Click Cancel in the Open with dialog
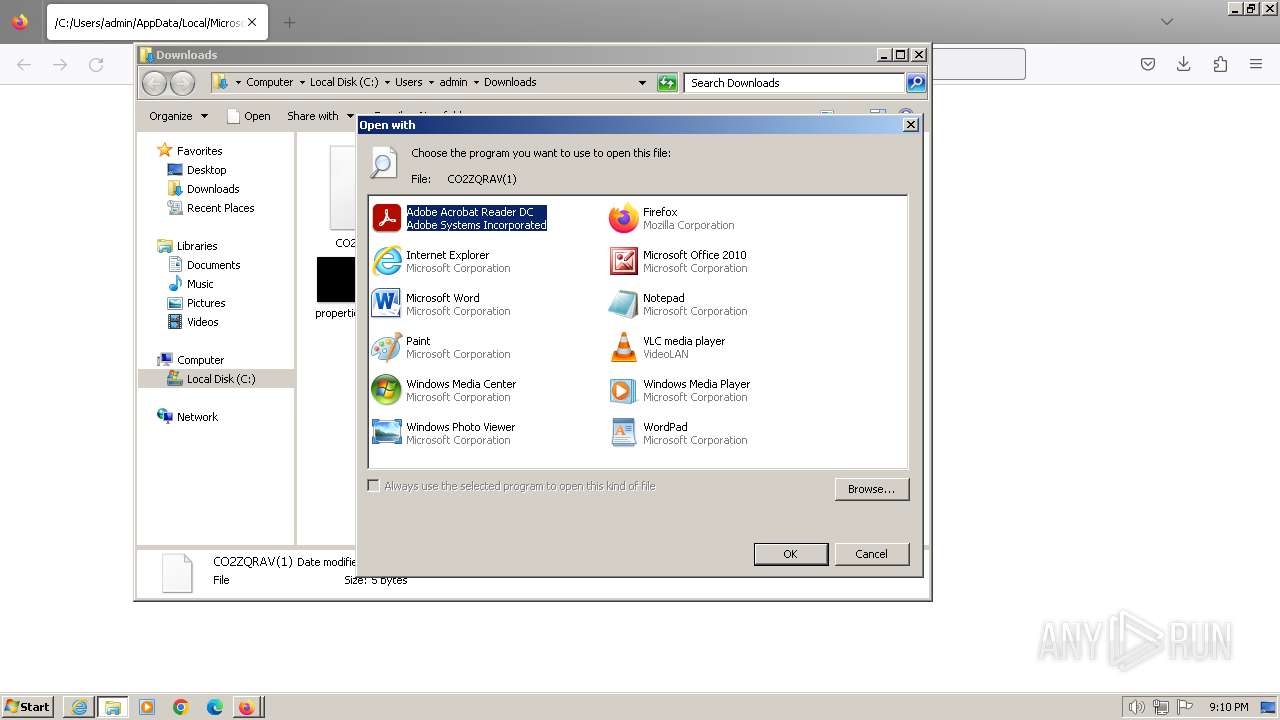 tap(871, 554)
